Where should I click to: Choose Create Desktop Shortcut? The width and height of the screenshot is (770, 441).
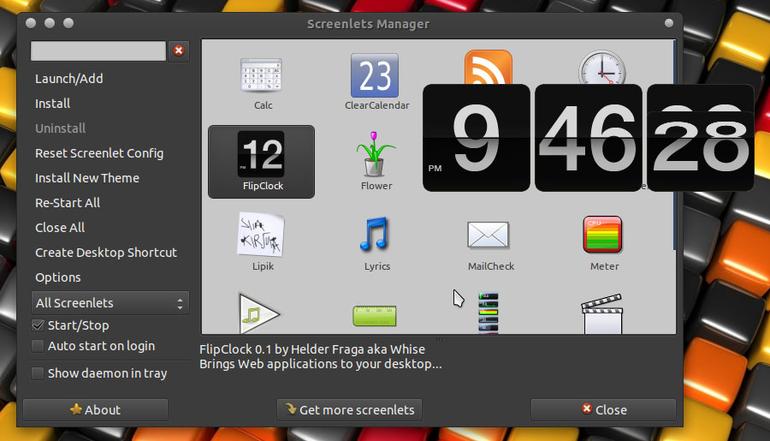pos(106,252)
